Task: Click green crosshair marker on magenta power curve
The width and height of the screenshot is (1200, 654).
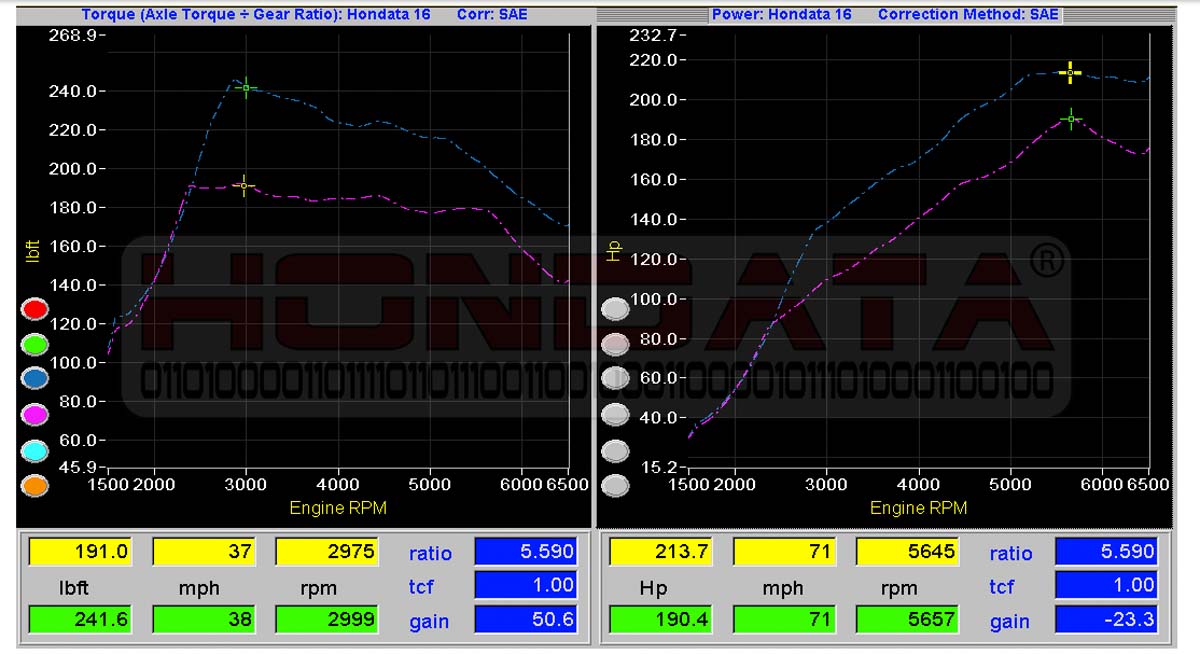Action: (1071, 119)
